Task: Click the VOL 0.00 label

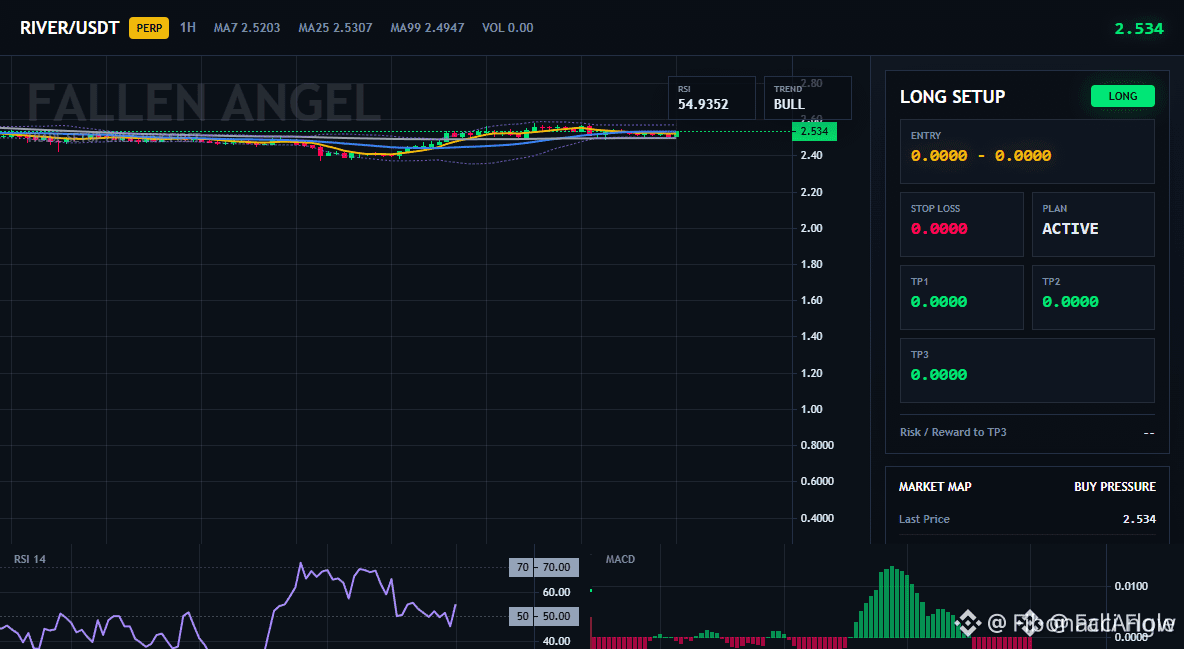Action: (507, 28)
